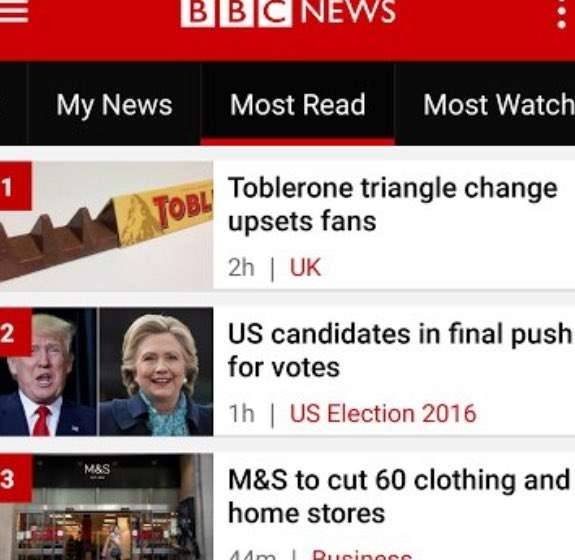Select rank 1 badge on Toblerone story
The width and height of the screenshot is (575, 560).
[15, 186]
